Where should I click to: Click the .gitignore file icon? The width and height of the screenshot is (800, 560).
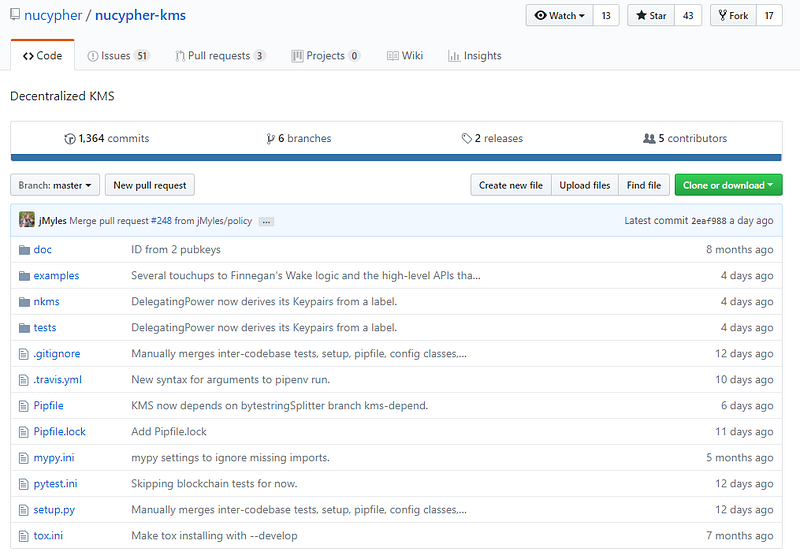pyautogui.click(x=23, y=354)
